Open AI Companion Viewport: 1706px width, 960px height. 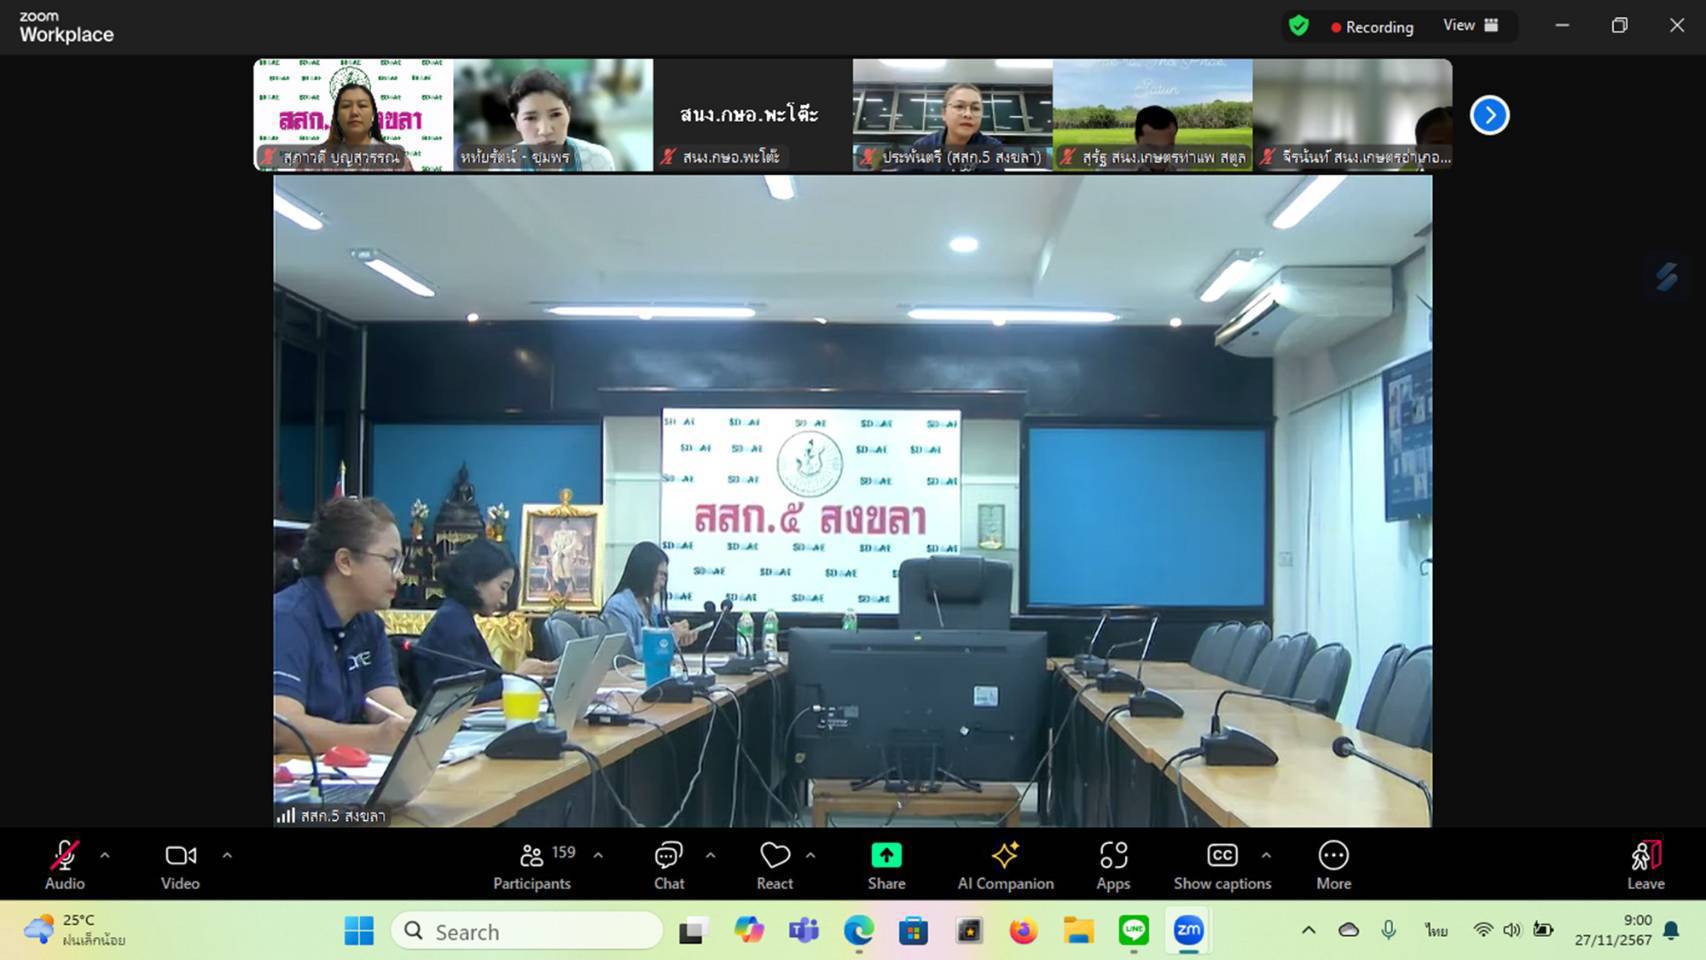(x=1005, y=865)
